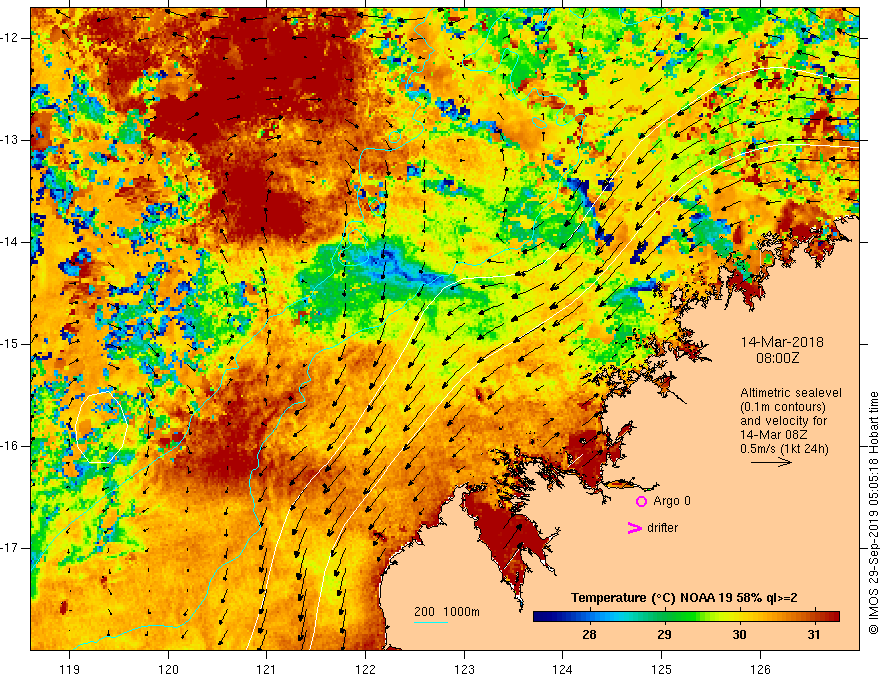Click the 0.5m/s velocity scale arrow
The image size is (880, 680).
pos(771,462)
